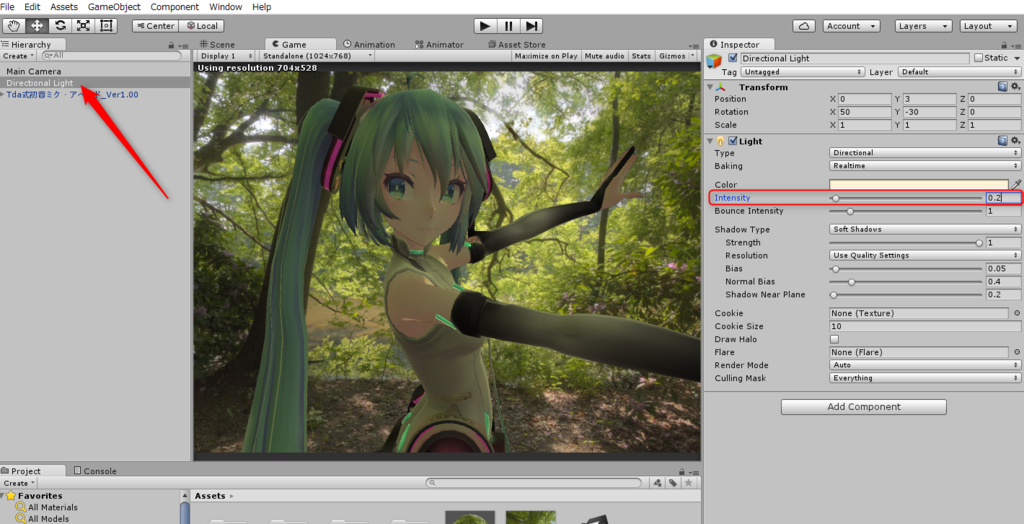Open the Layer Default dropdown
Viewport: 1024px width, 524px height.
(959, 72)
